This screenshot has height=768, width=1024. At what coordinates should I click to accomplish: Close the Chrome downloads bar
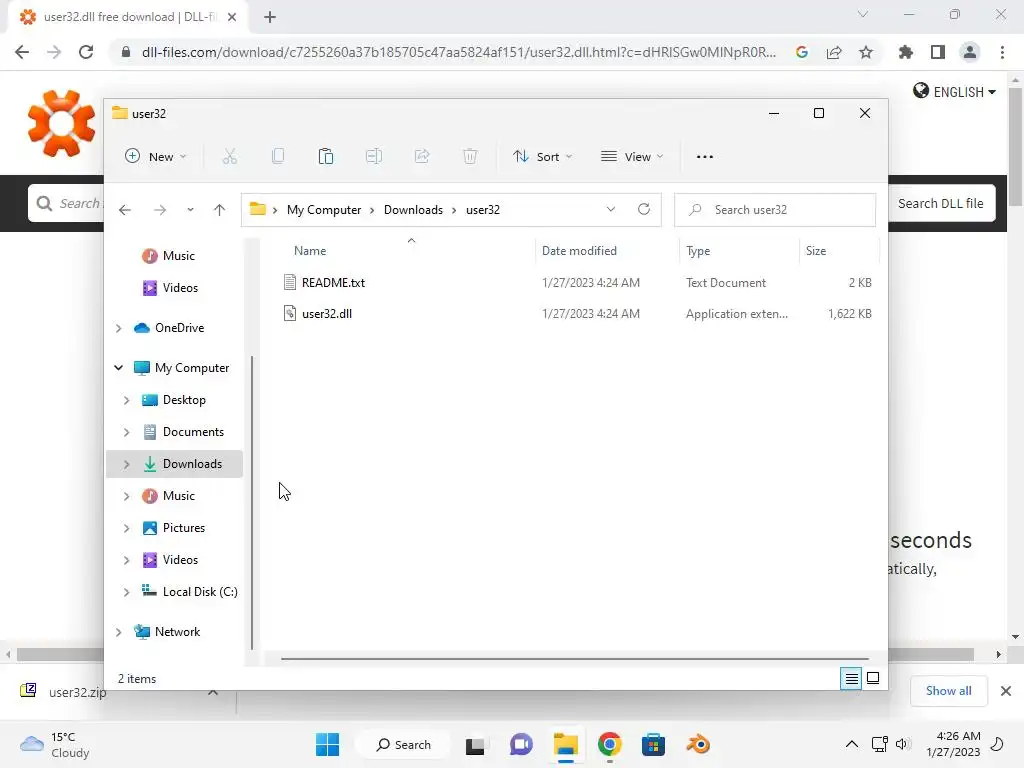pos(1006,691)
